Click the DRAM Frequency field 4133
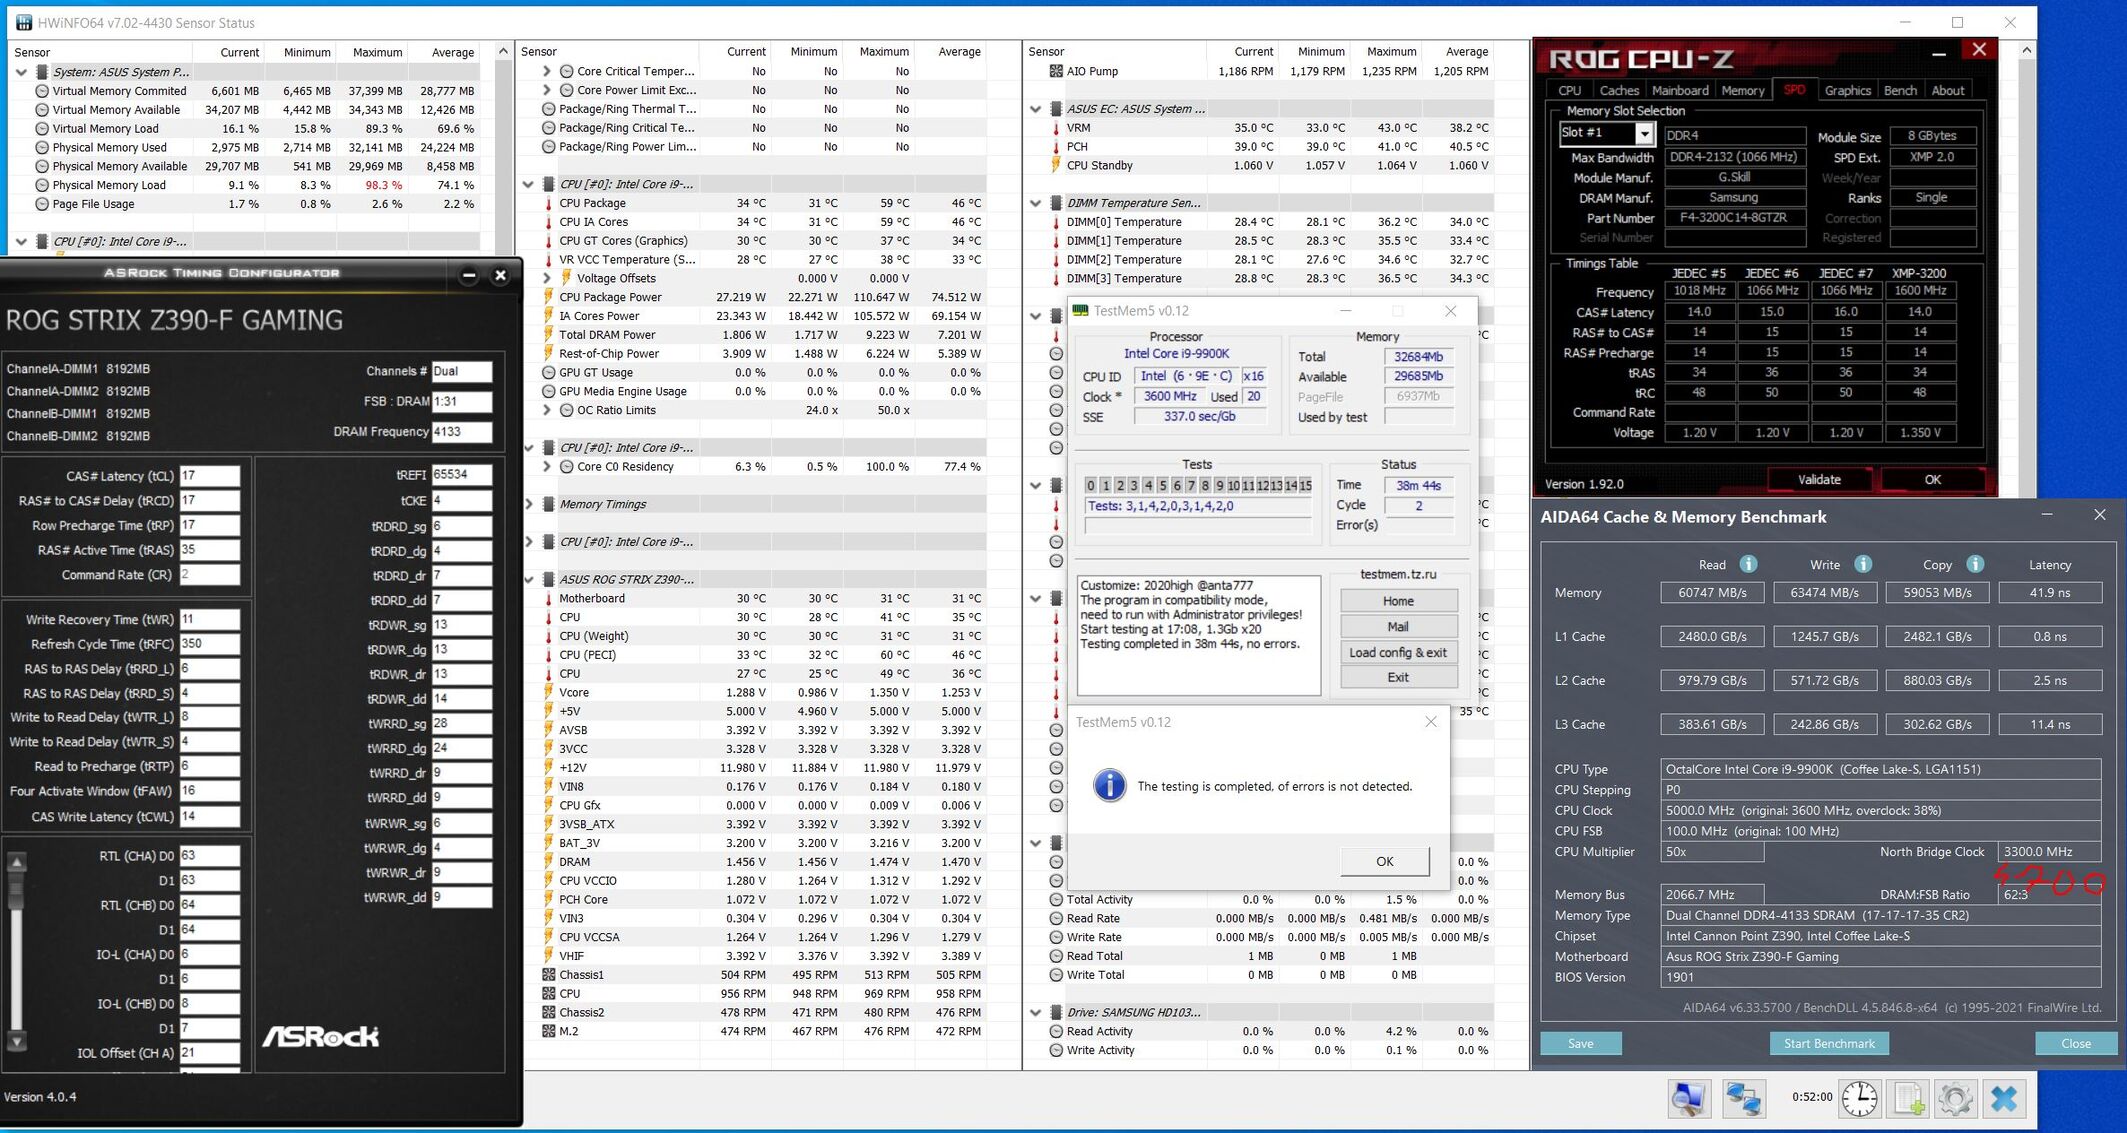The width and height of the screenshot is (2127, 1133). pos(461,431)
